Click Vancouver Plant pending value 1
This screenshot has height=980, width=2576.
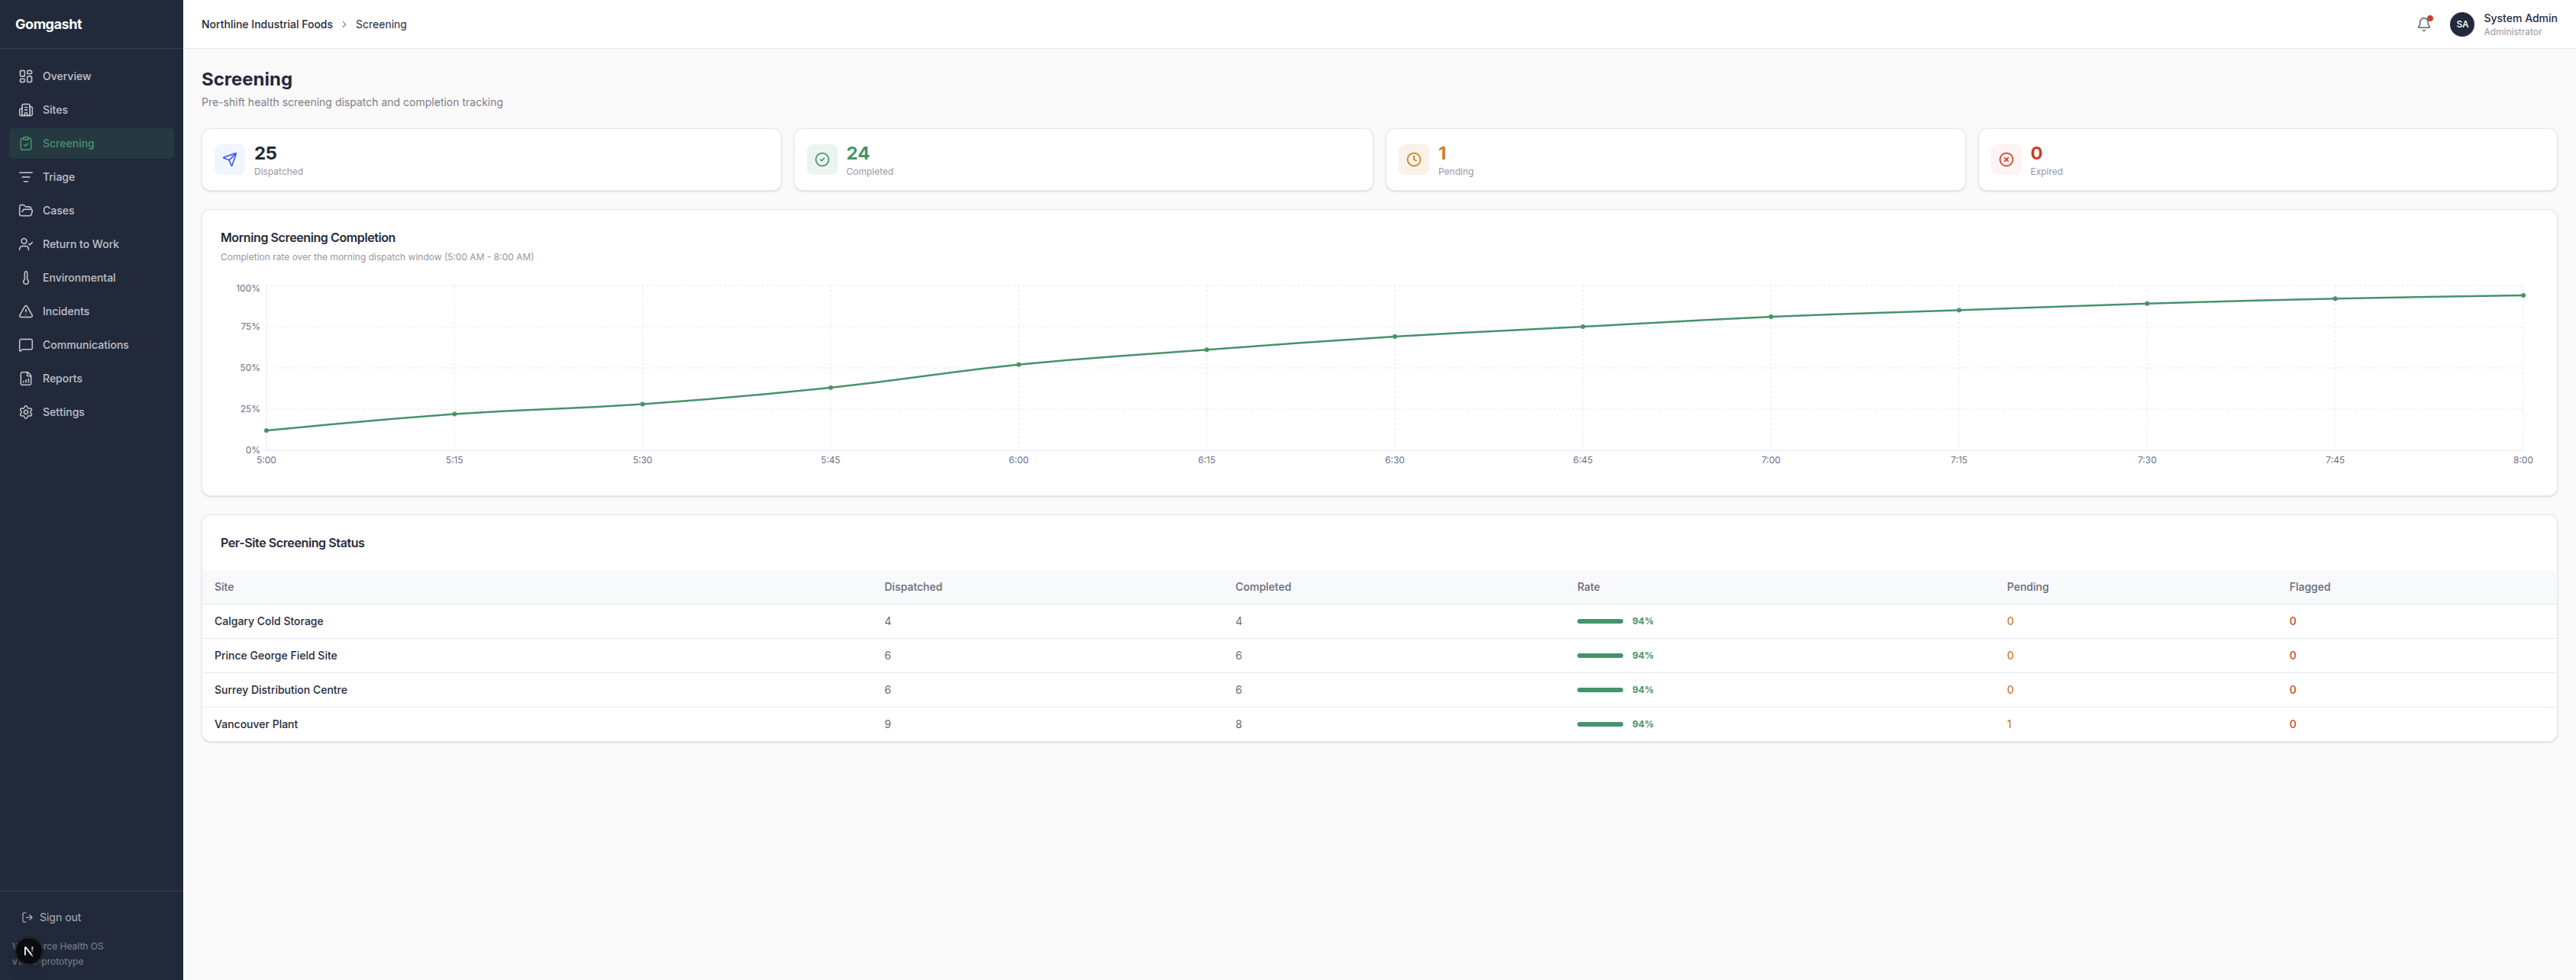pos(2009,724)
